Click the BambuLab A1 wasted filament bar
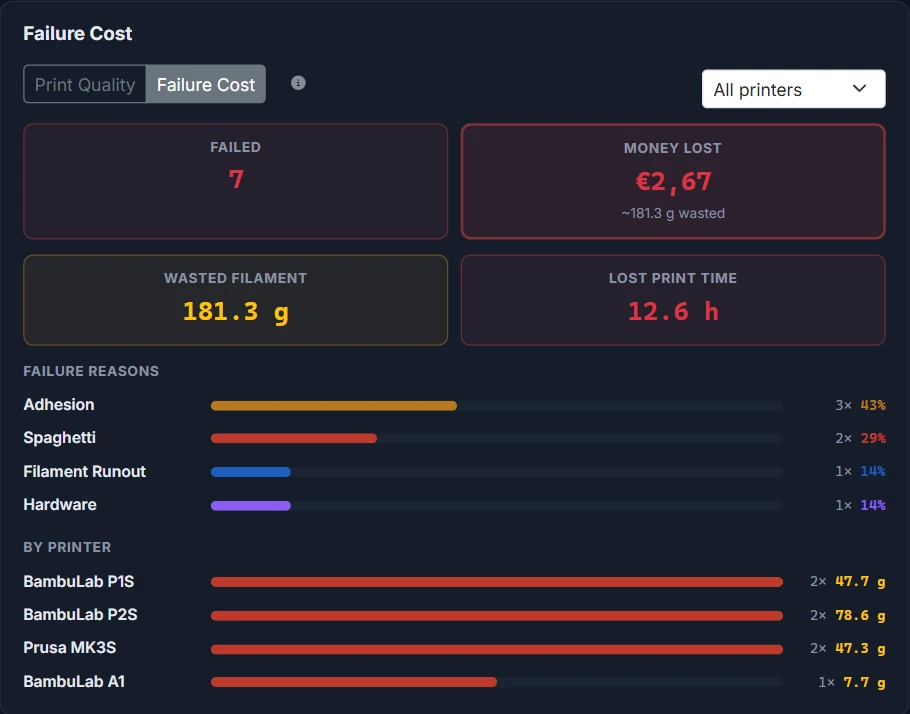910x714 pixels. (353, 682)
